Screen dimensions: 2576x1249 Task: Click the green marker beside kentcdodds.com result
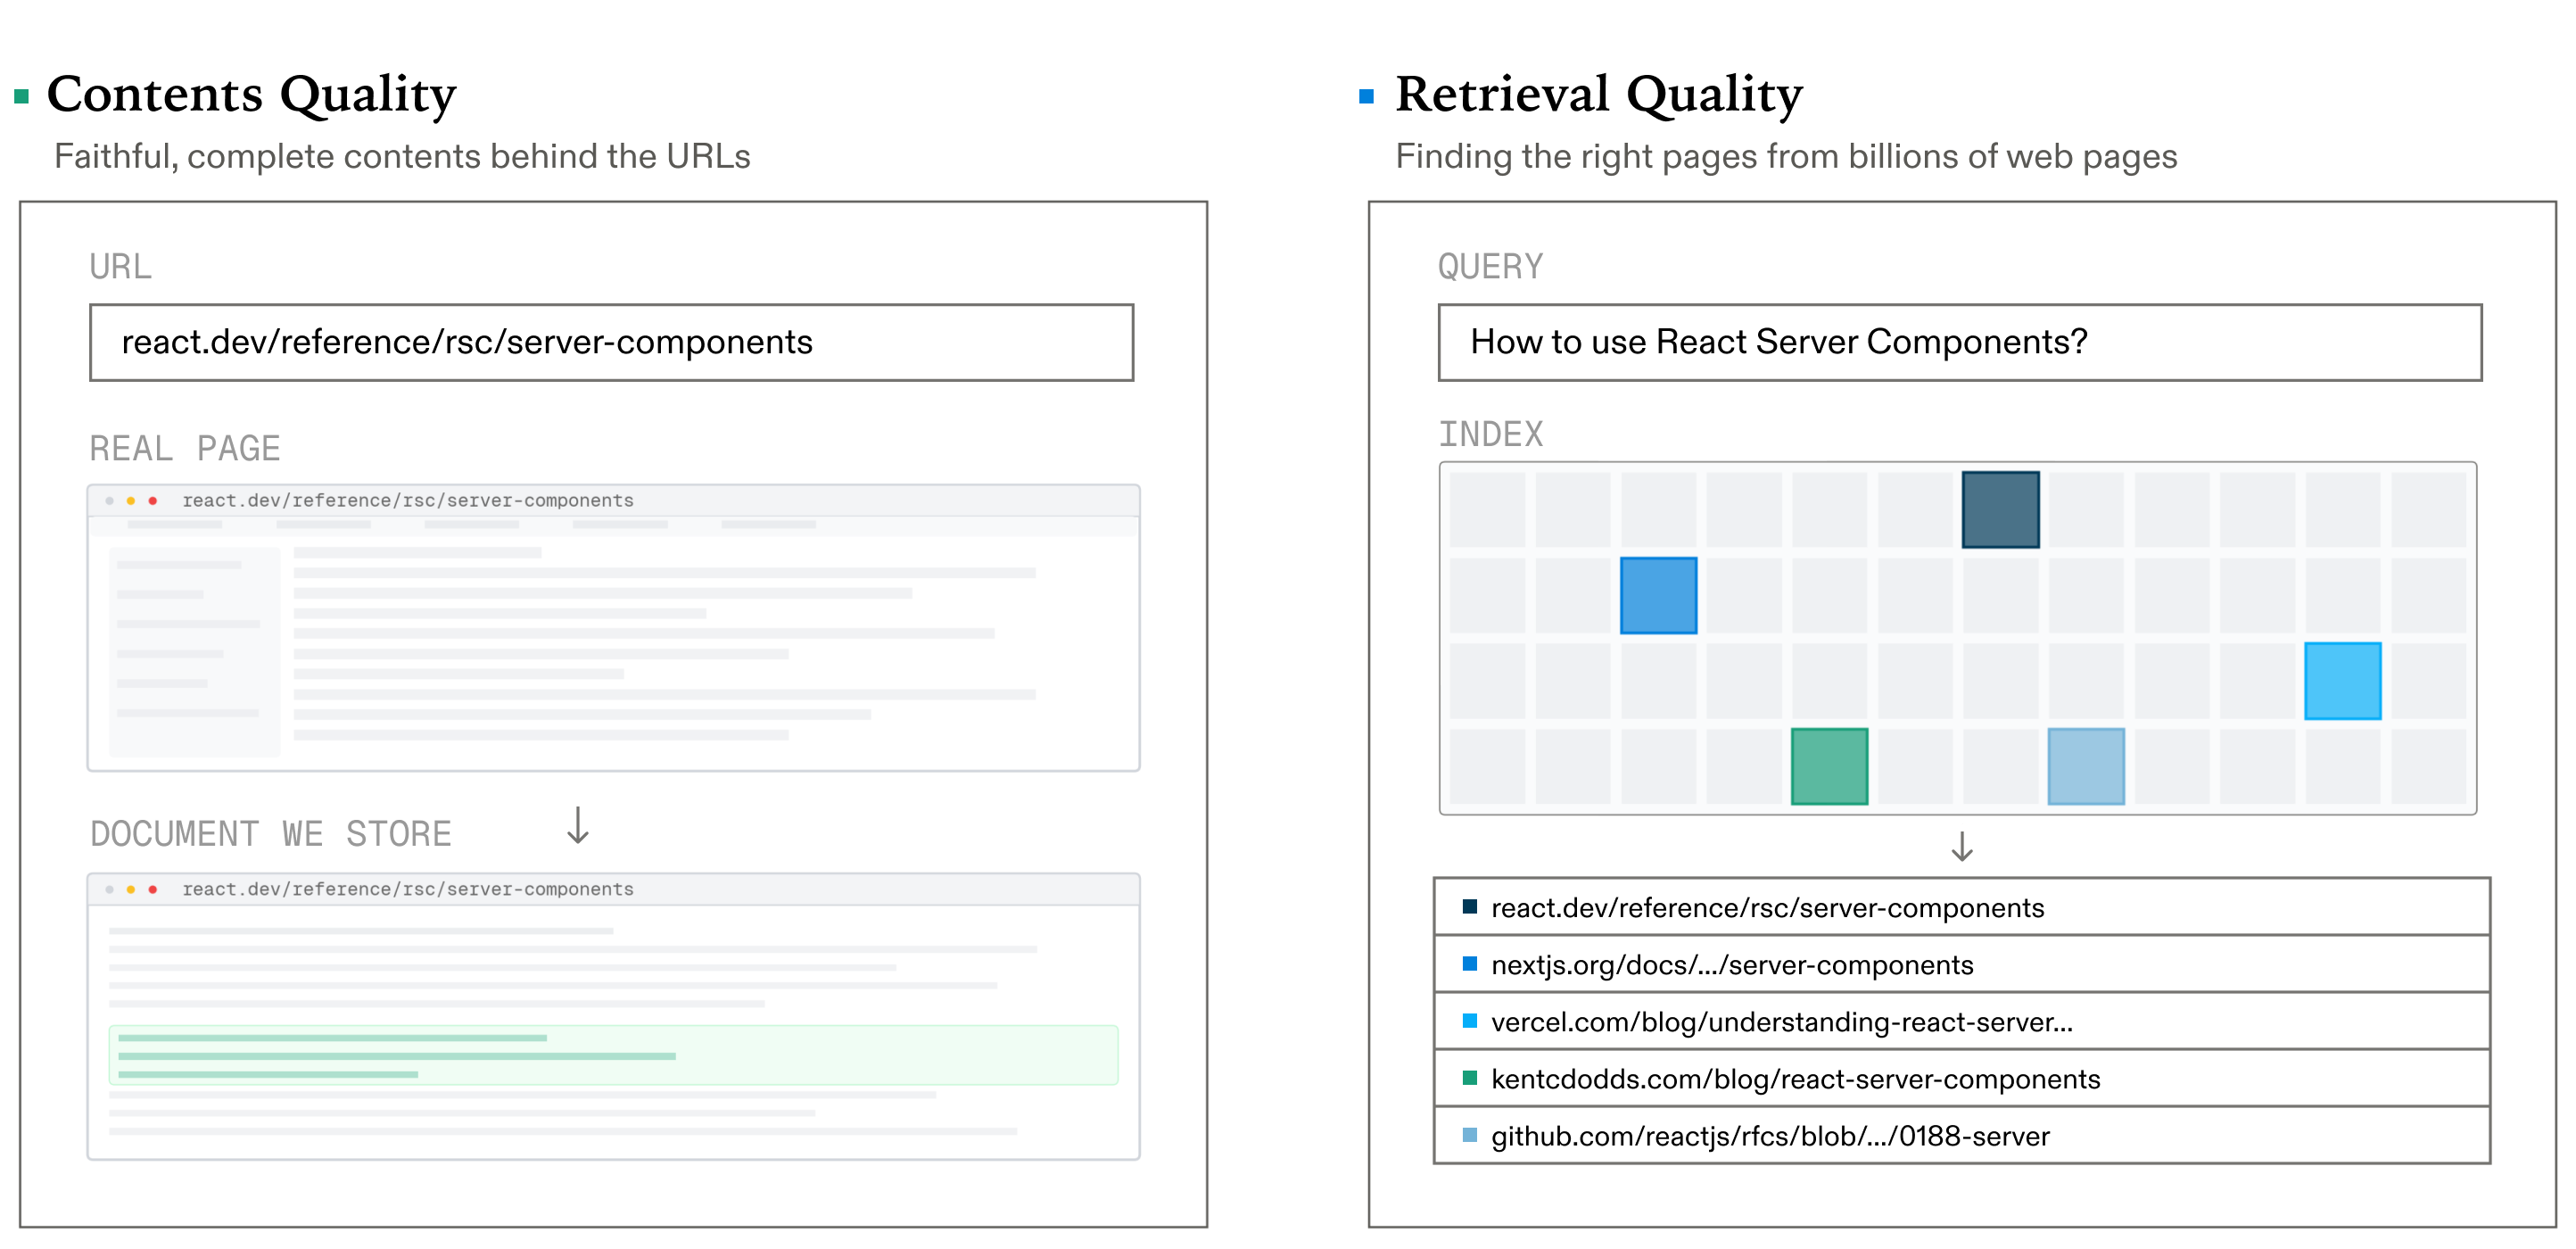click(x=1469, y=1077)
